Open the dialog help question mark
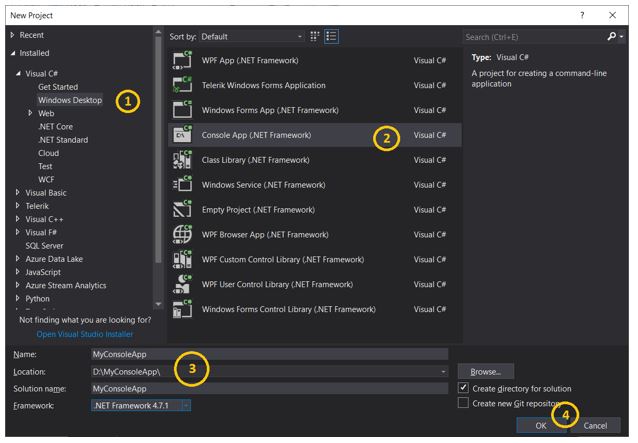The image size is (638, 443). coord(582,15)
